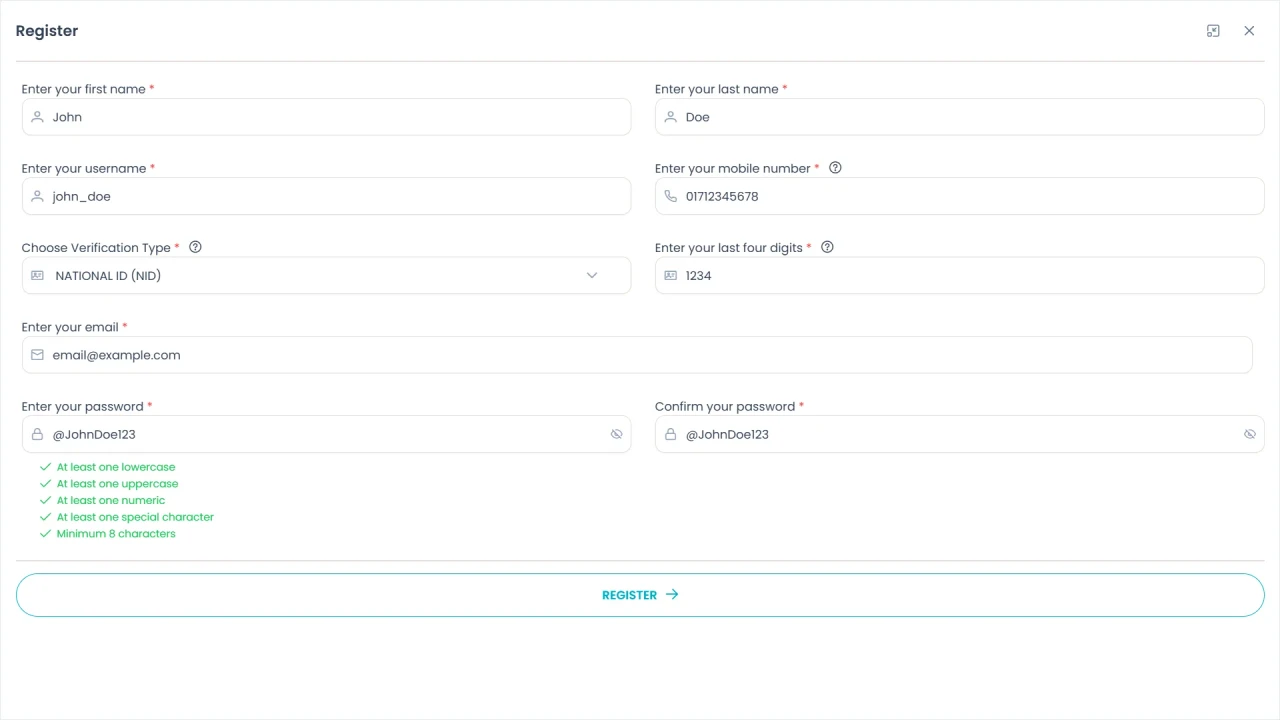Click the person icon in first name field
This screenshot has width=1280, height=720.
coord(37,117)
